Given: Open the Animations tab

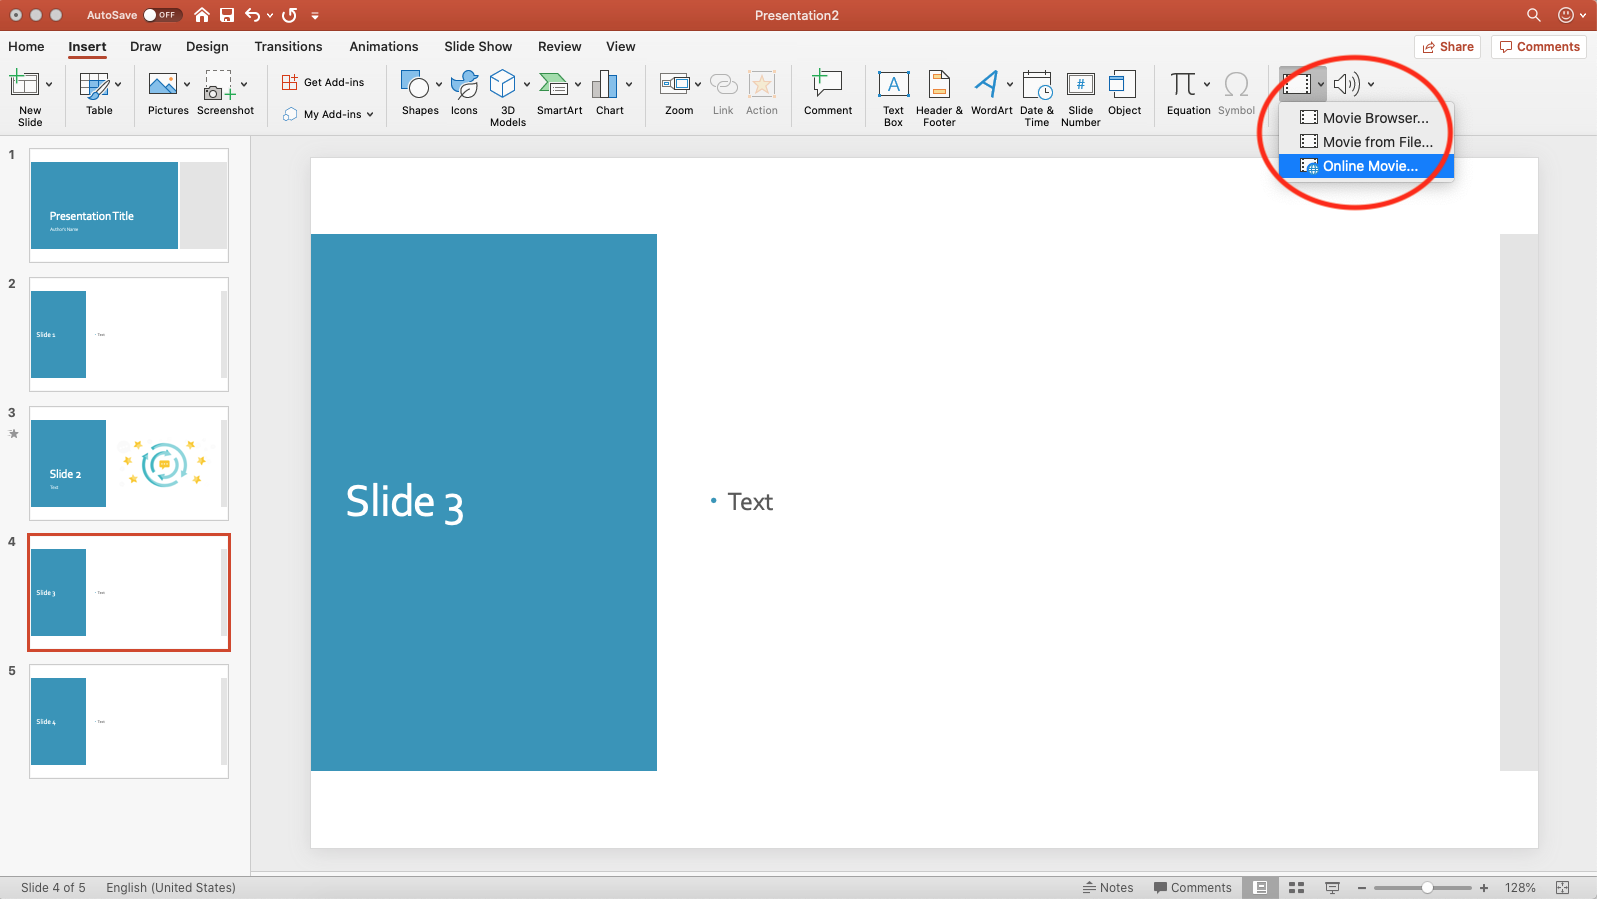Looking at the screenshot, I should click(x=384, y=46).
